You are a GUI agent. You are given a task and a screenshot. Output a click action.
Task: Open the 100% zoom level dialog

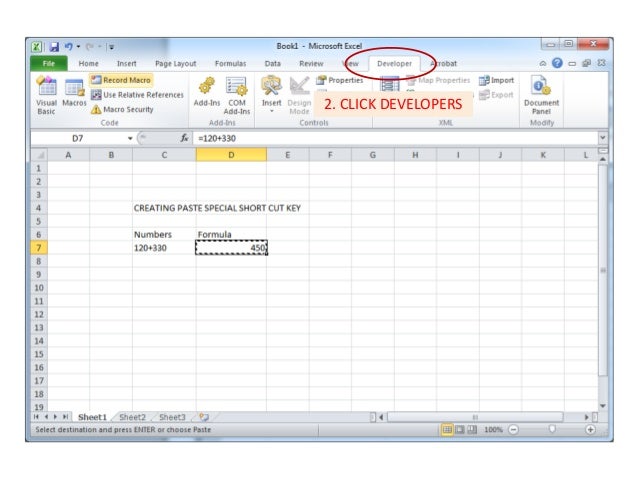click(x=493, y=429)
